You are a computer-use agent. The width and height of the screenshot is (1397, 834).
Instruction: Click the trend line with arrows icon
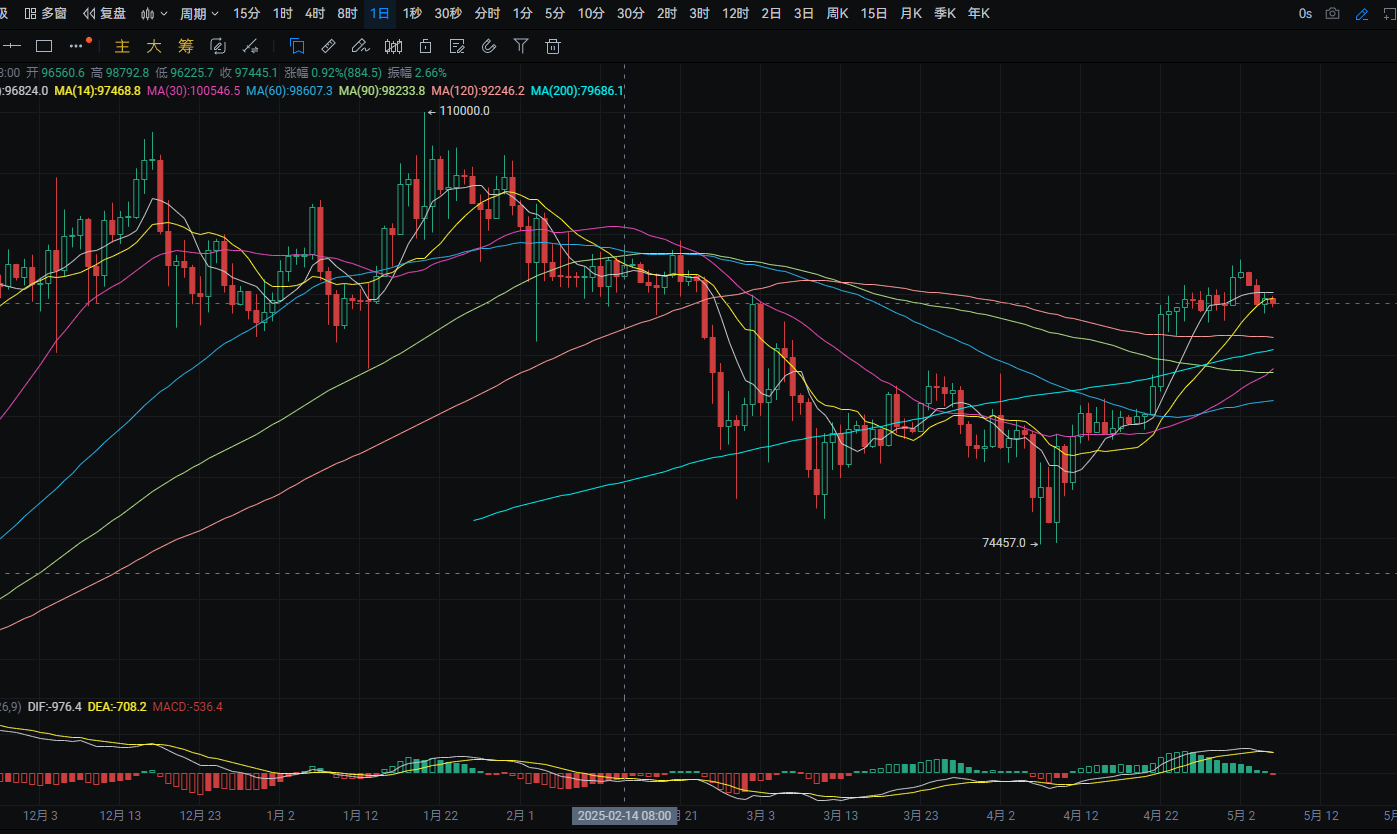click(x=250, y=46)
